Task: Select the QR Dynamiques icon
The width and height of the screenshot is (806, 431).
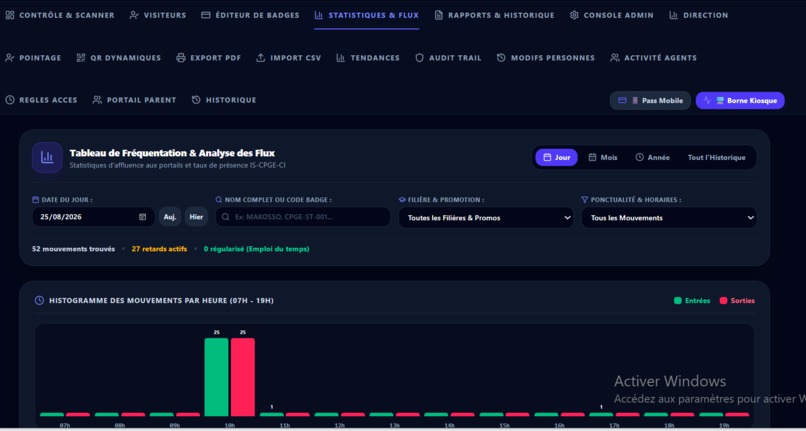Action: pos(81,58)
